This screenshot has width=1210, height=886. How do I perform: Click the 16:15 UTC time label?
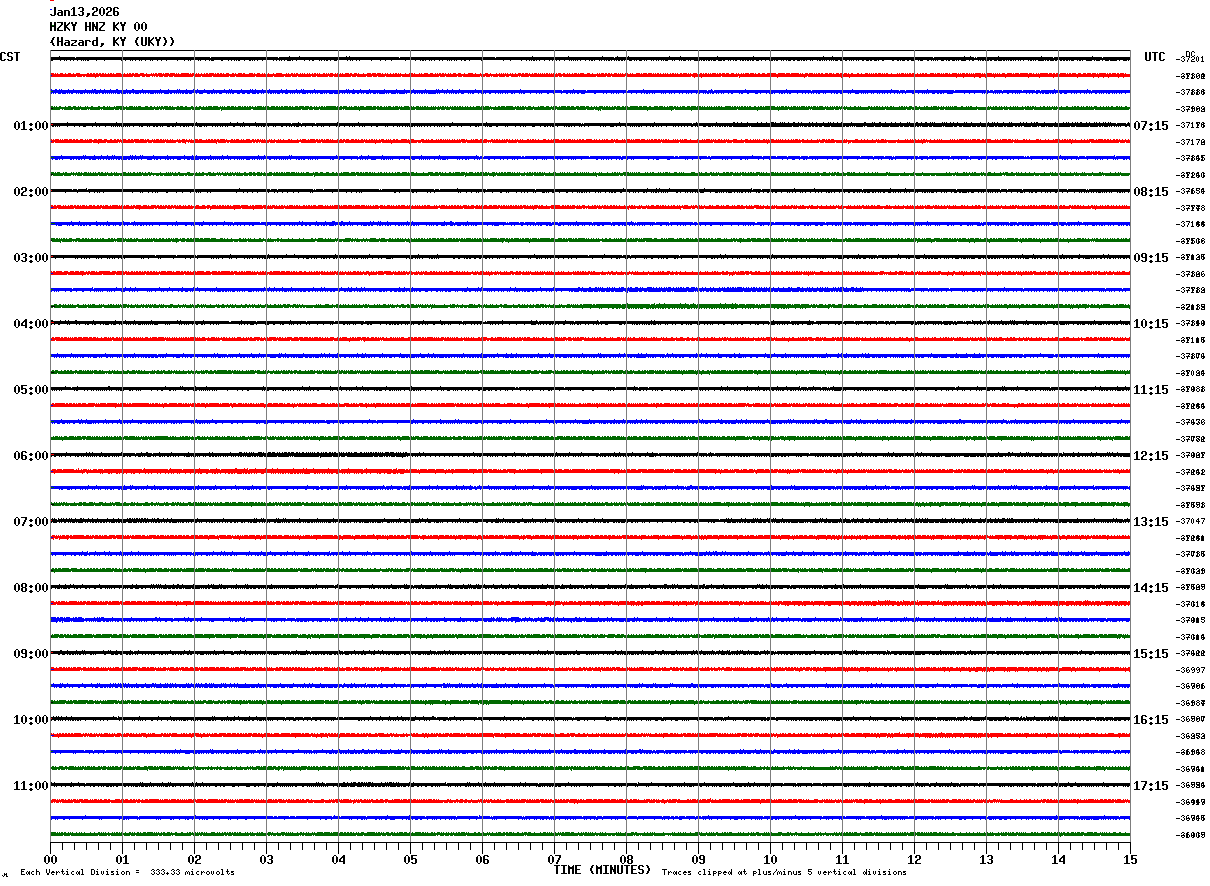pos(1151,720)
